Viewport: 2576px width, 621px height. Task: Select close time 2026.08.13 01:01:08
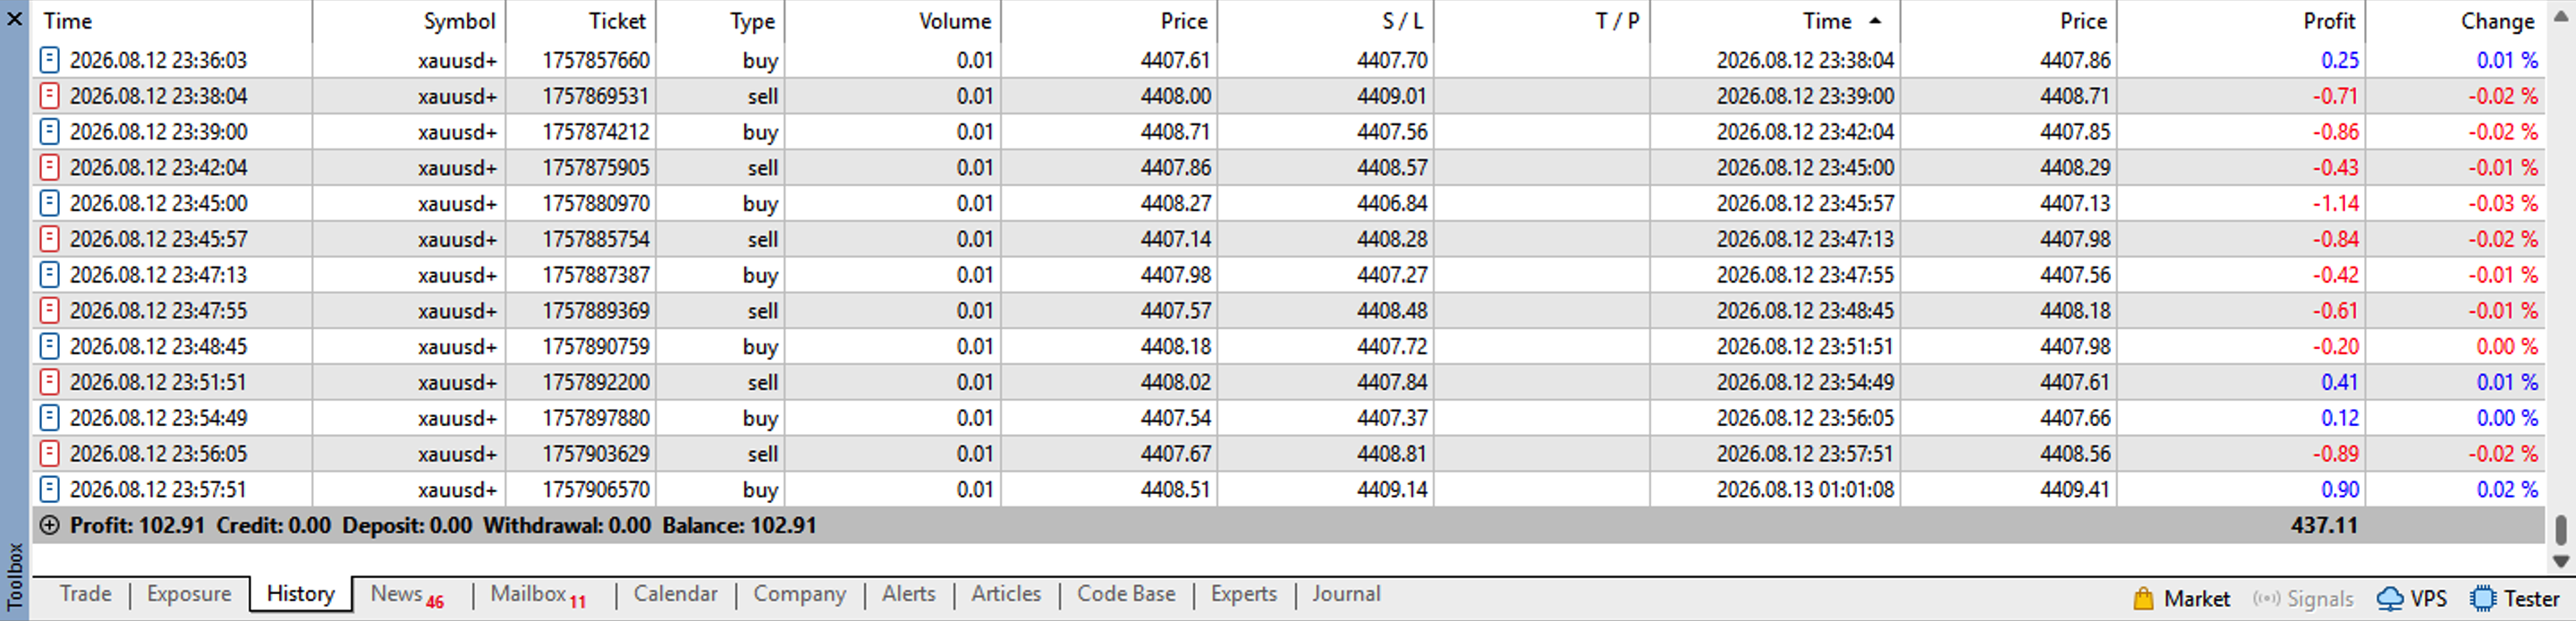coord(1805,490)
